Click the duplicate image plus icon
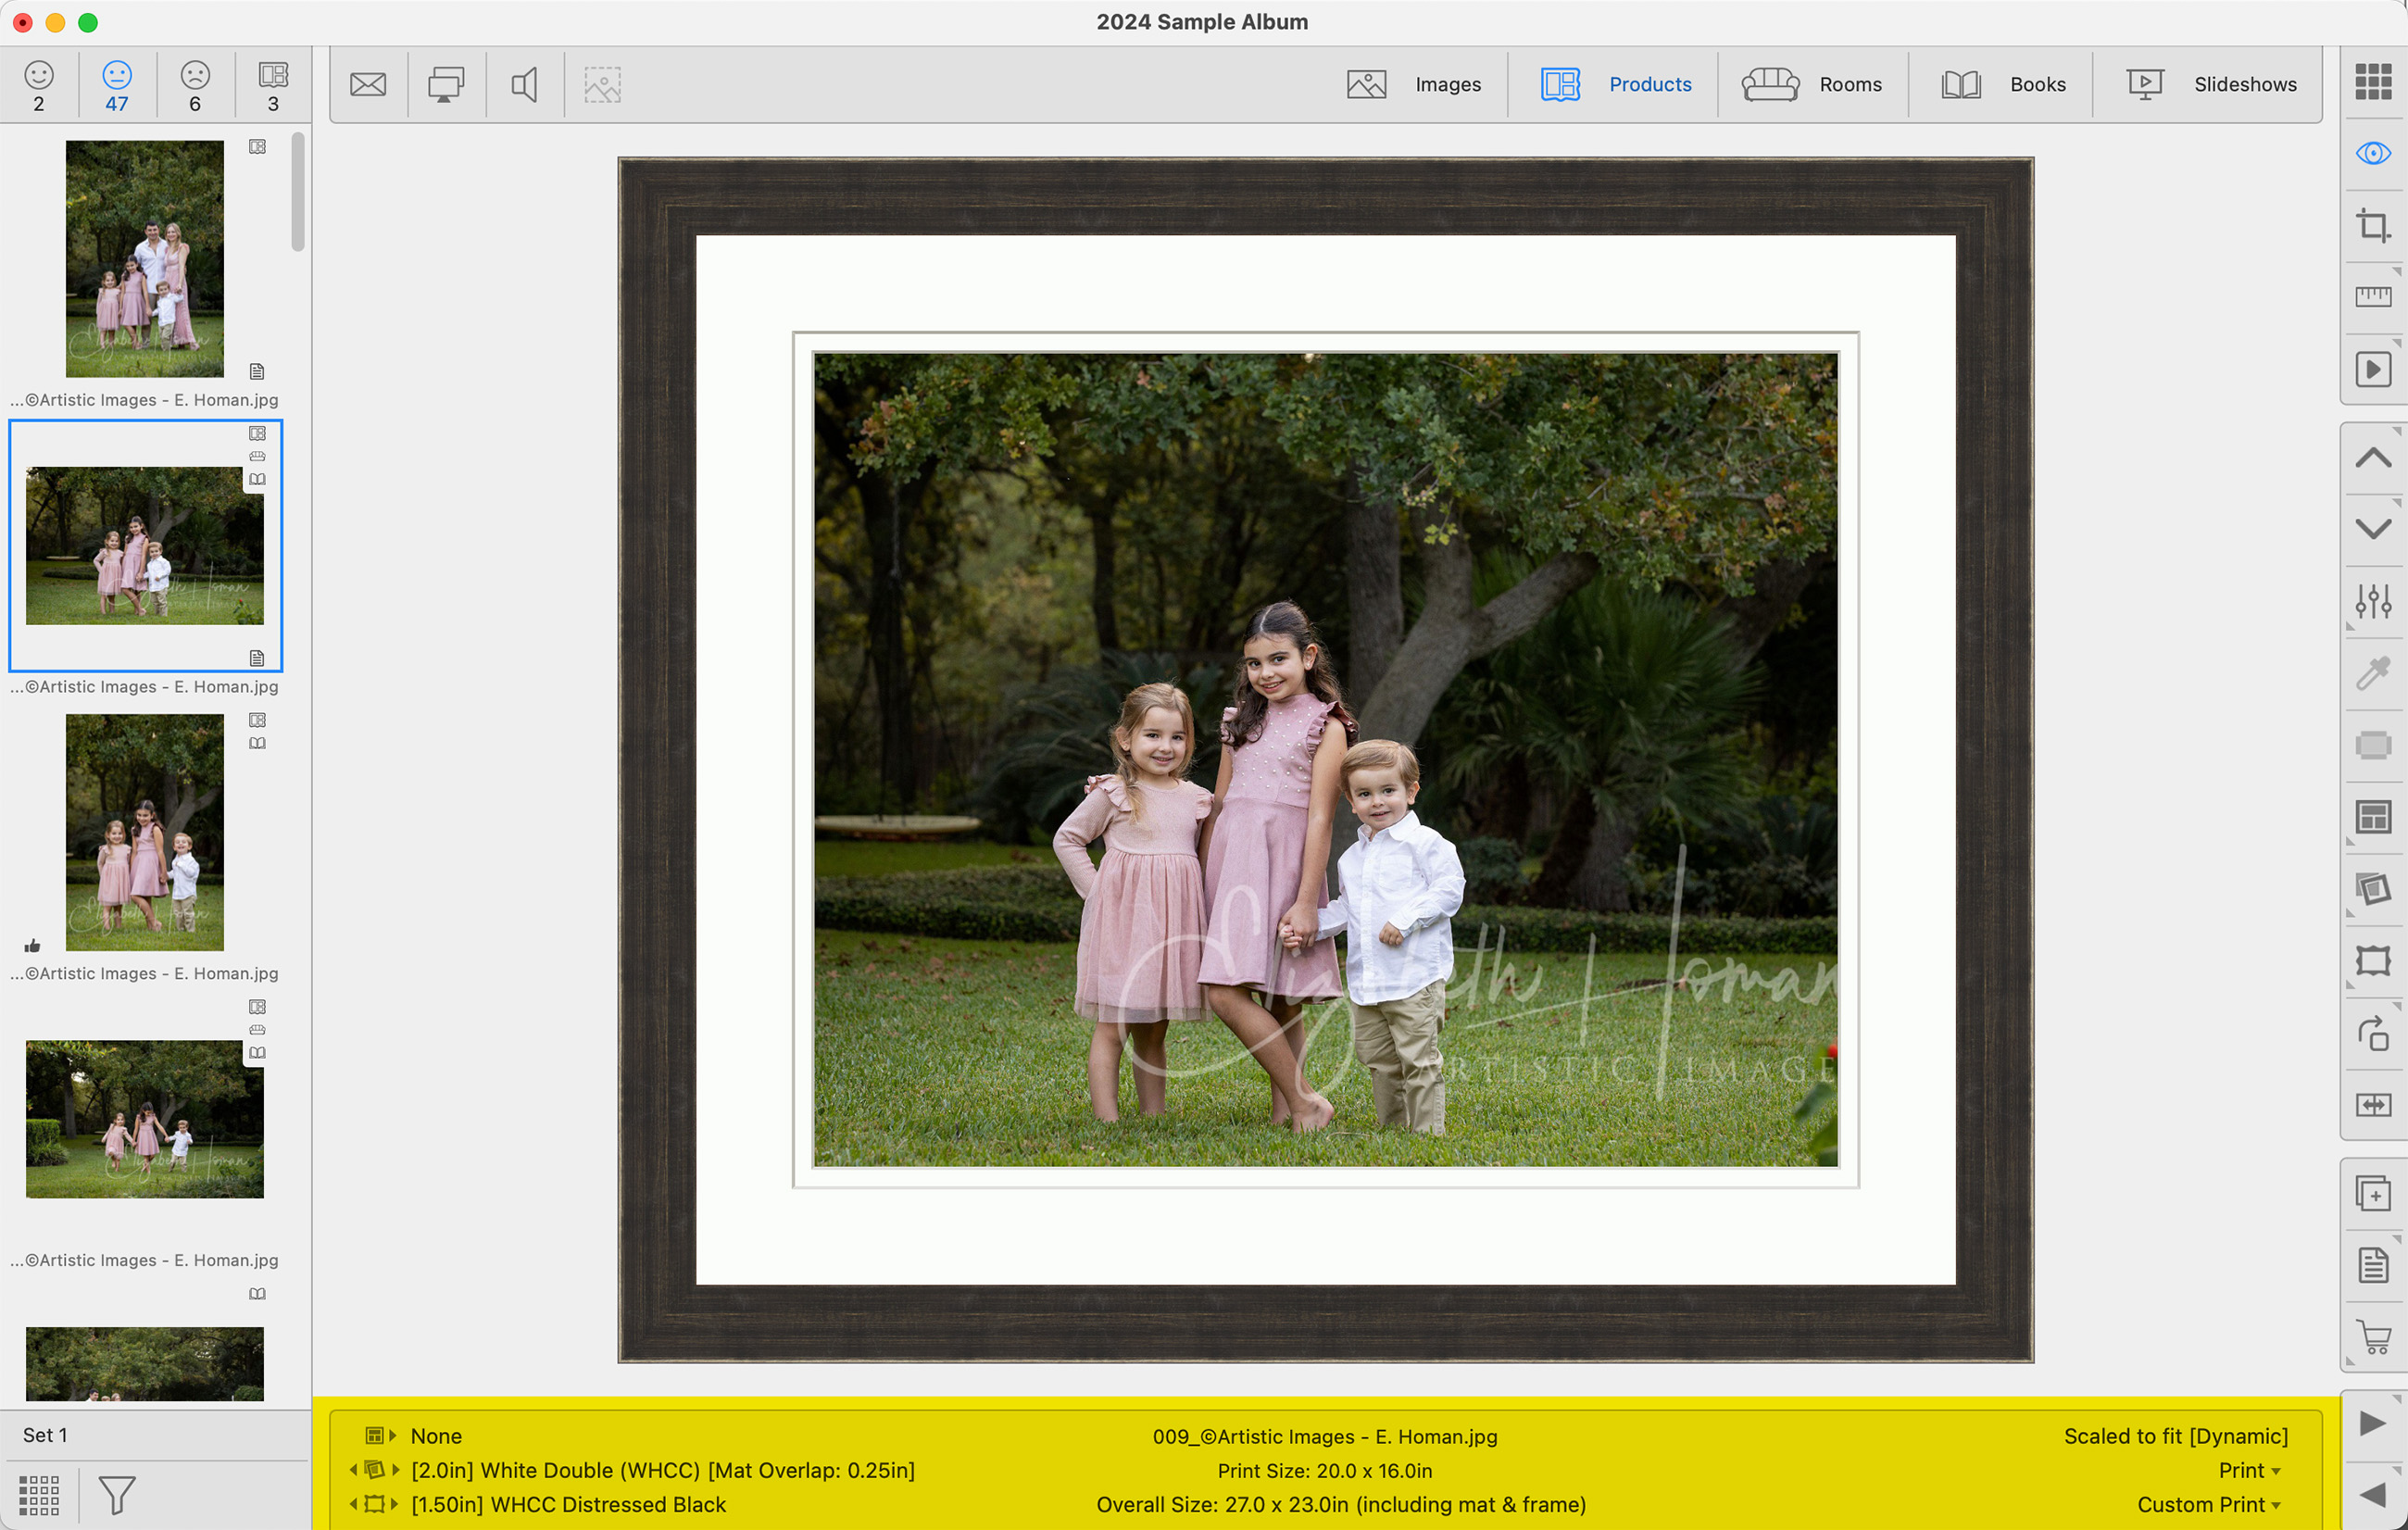The image size is (2408, 1530). [x=2372, y=1194]
